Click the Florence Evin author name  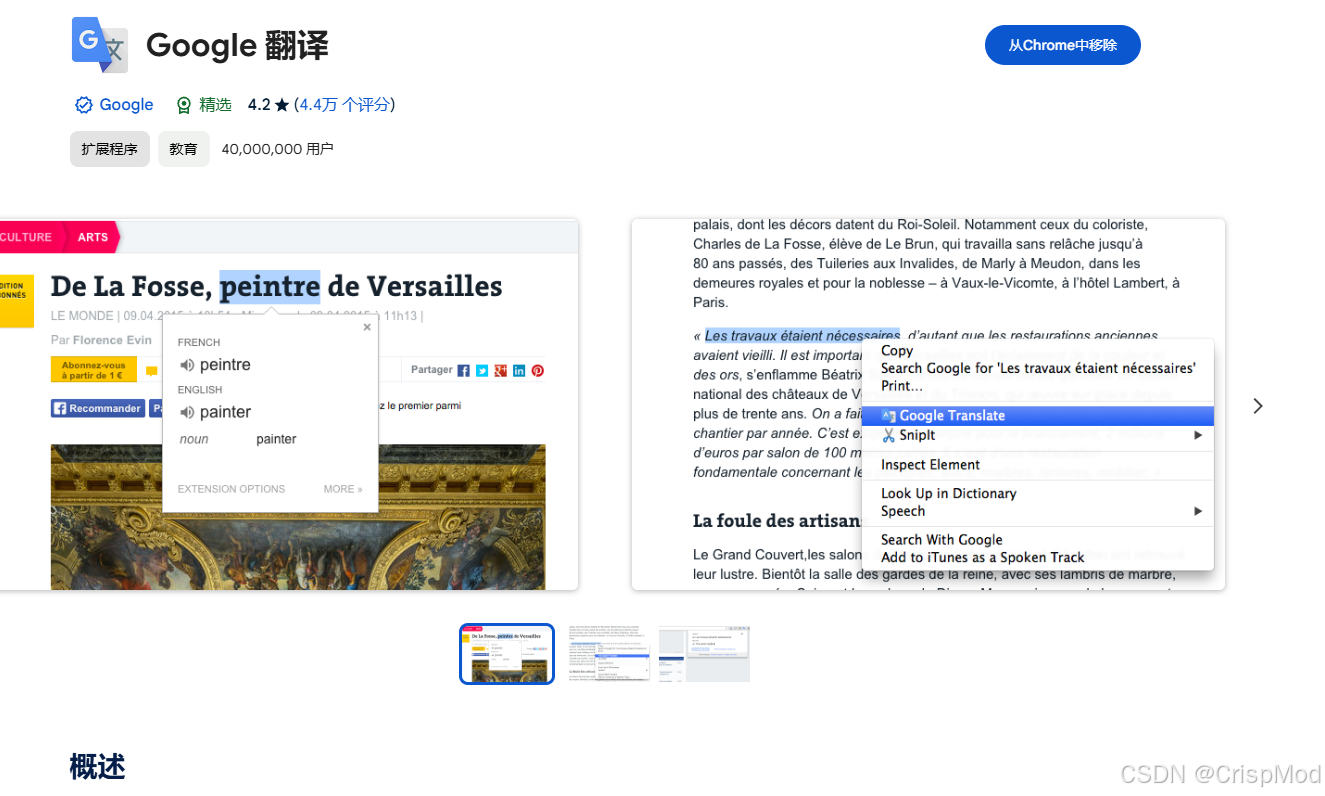[x=112, y=340]
